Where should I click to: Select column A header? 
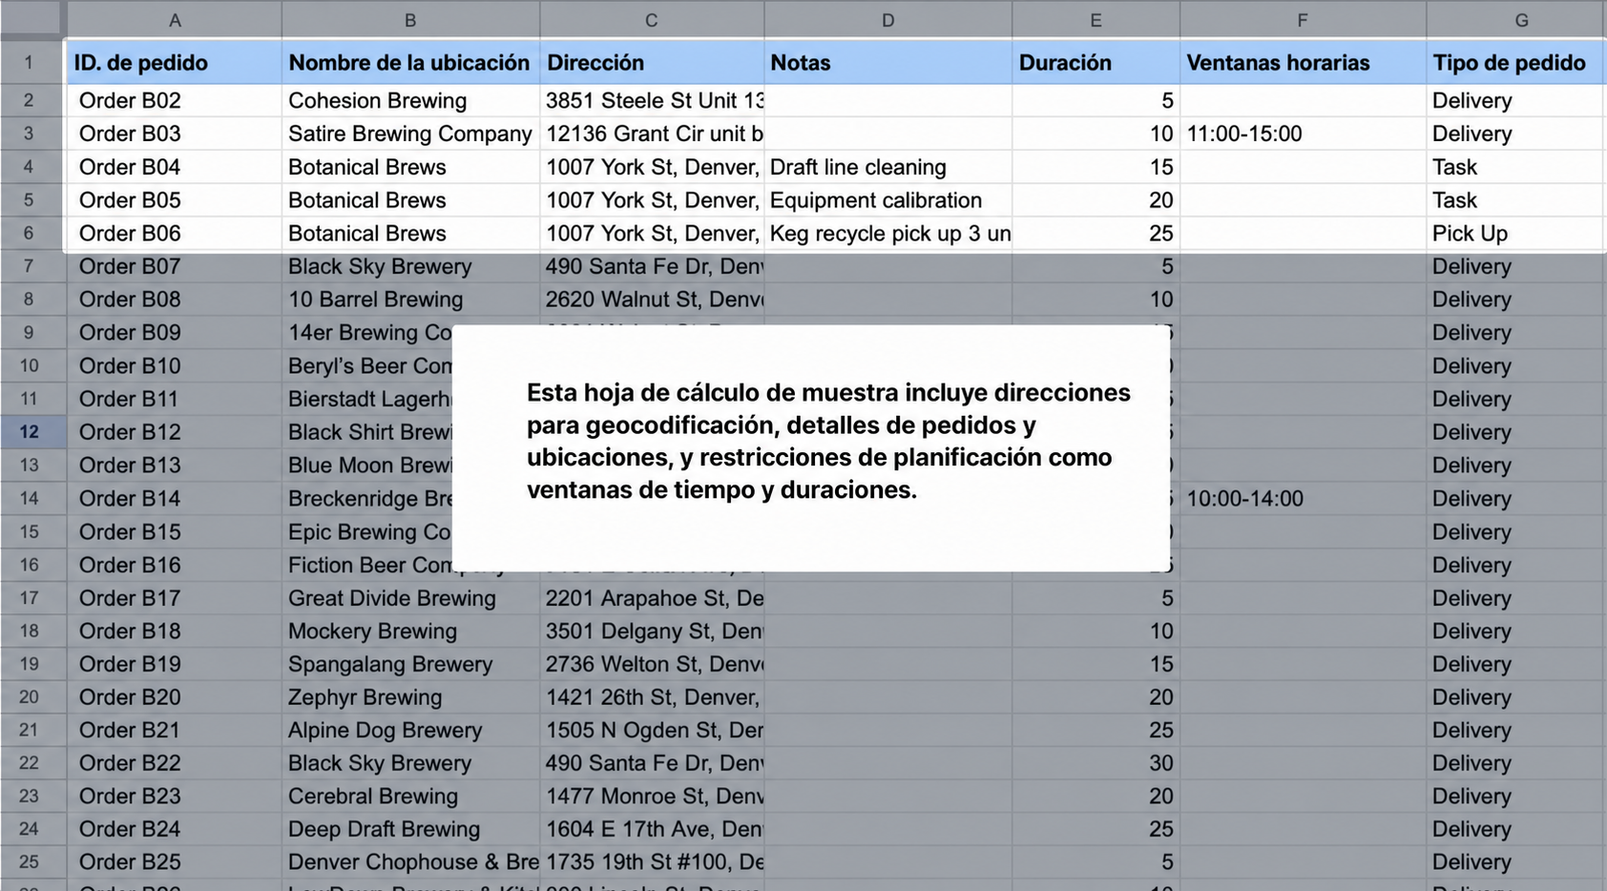pyautogui.click(x=174, y=20)
